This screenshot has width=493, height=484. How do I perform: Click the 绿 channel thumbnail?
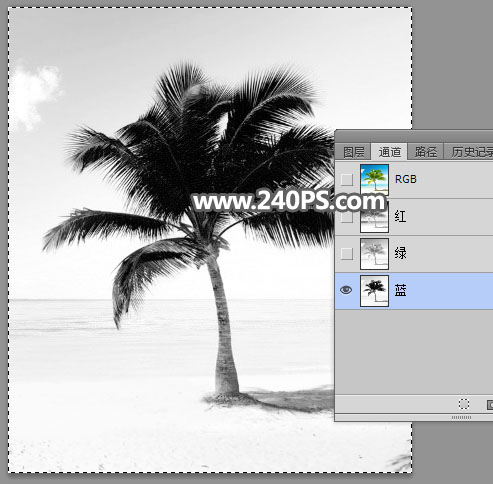click(374, 254)
